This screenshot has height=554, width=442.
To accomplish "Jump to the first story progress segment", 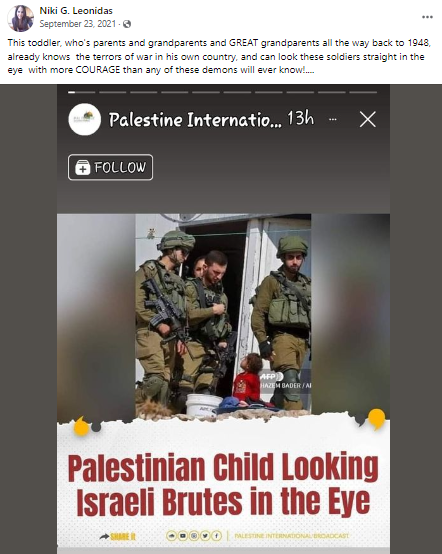I will 82,92.
